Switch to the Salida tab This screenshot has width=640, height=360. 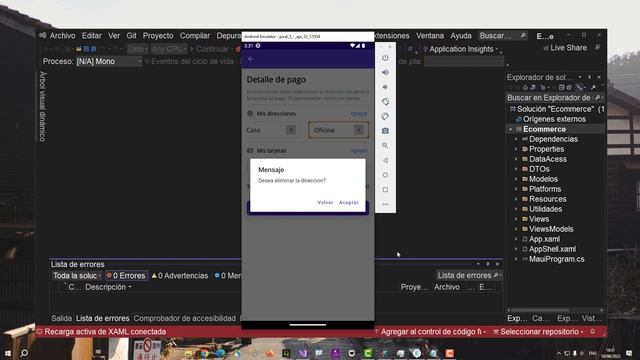pyautogui.click(x=61, y=318)
